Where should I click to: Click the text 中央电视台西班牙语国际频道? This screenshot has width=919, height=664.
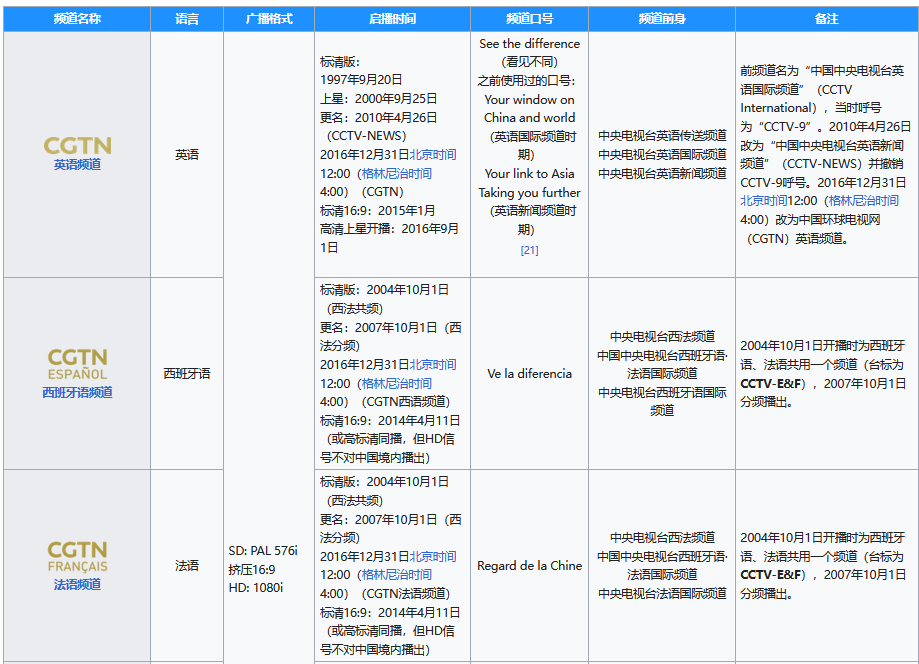[662, 401]
